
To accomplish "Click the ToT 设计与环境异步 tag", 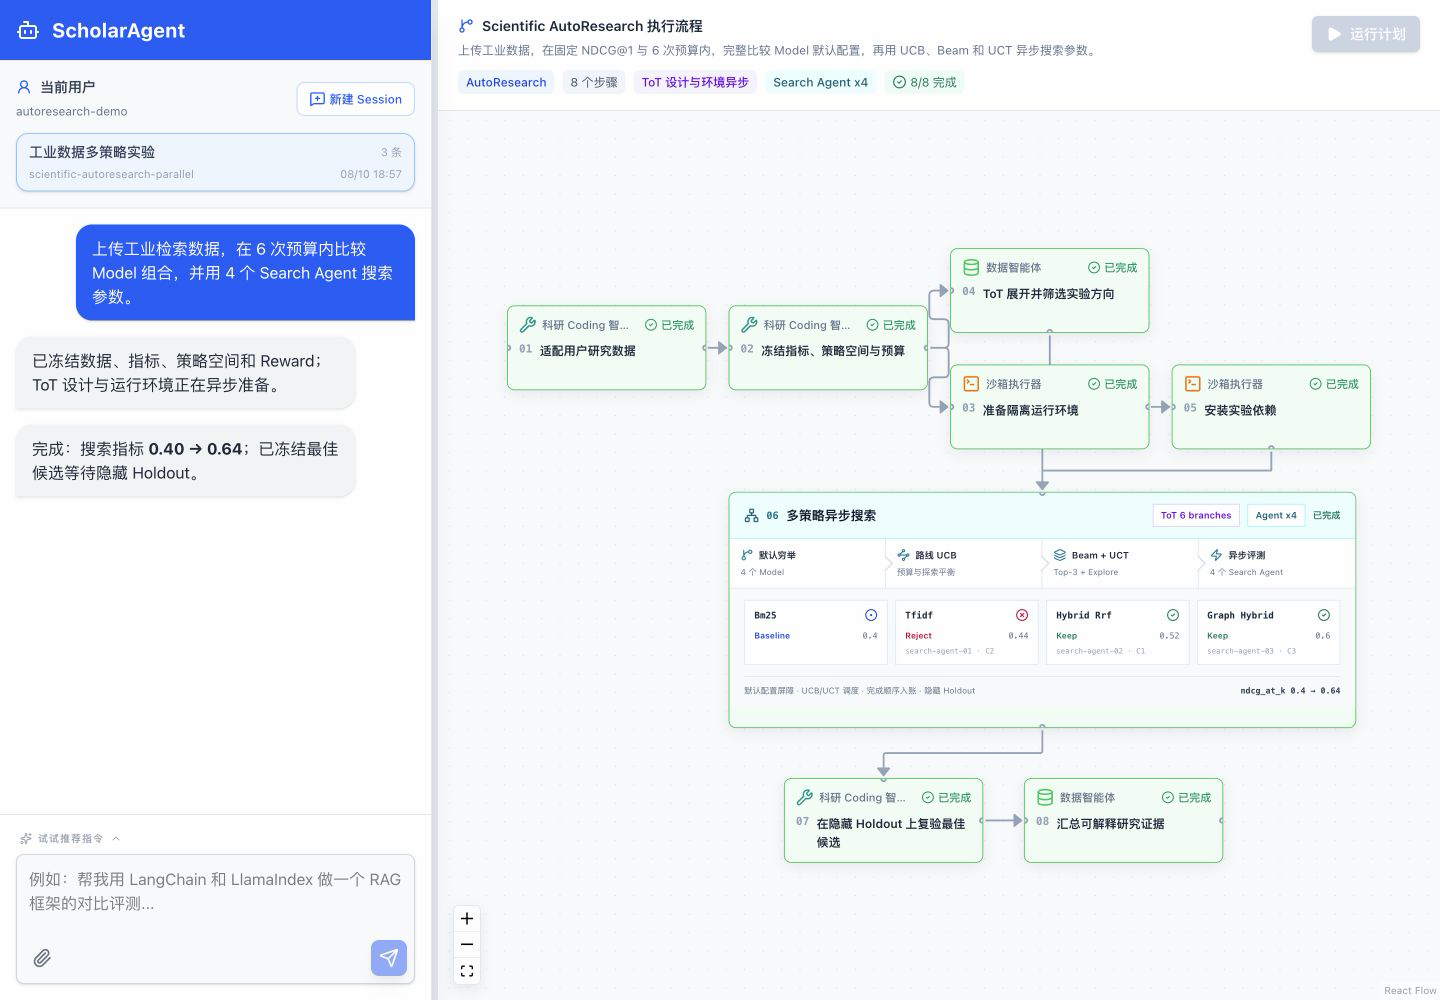I will (695, 82).
